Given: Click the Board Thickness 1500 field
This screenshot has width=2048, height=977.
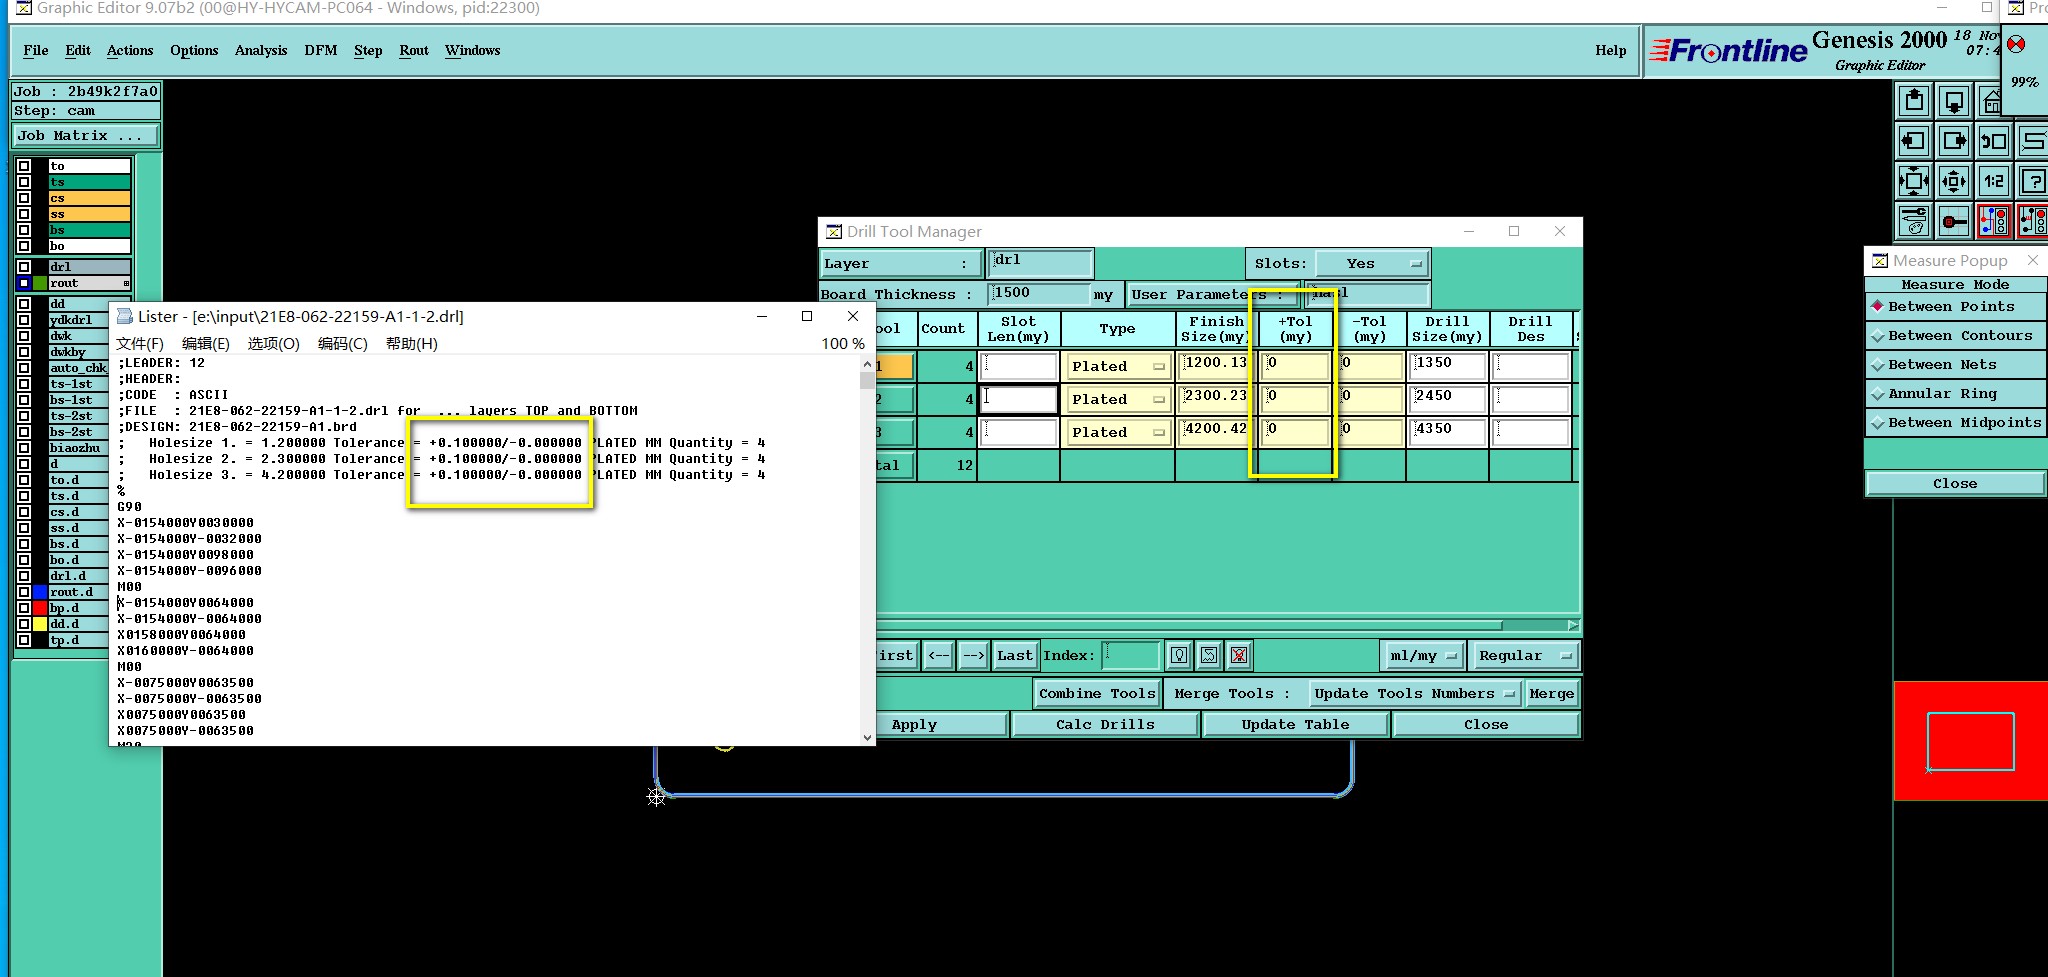Looking at the screenshot, I should click(x=1038, y=294).
